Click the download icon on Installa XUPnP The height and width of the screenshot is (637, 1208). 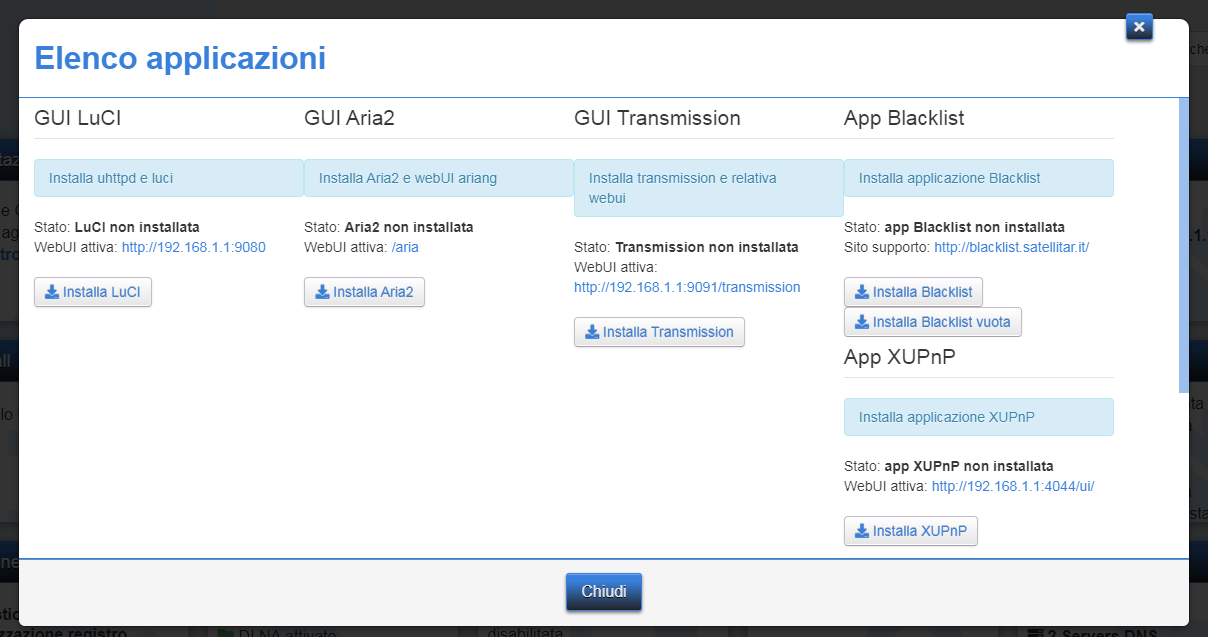(x=861, y=531)
